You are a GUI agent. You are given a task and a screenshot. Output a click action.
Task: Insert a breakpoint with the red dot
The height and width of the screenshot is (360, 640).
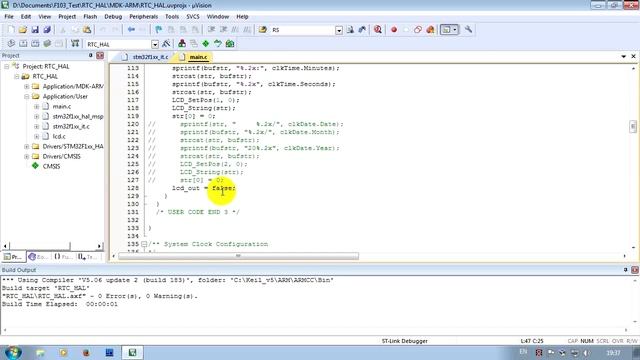point(394,29)
